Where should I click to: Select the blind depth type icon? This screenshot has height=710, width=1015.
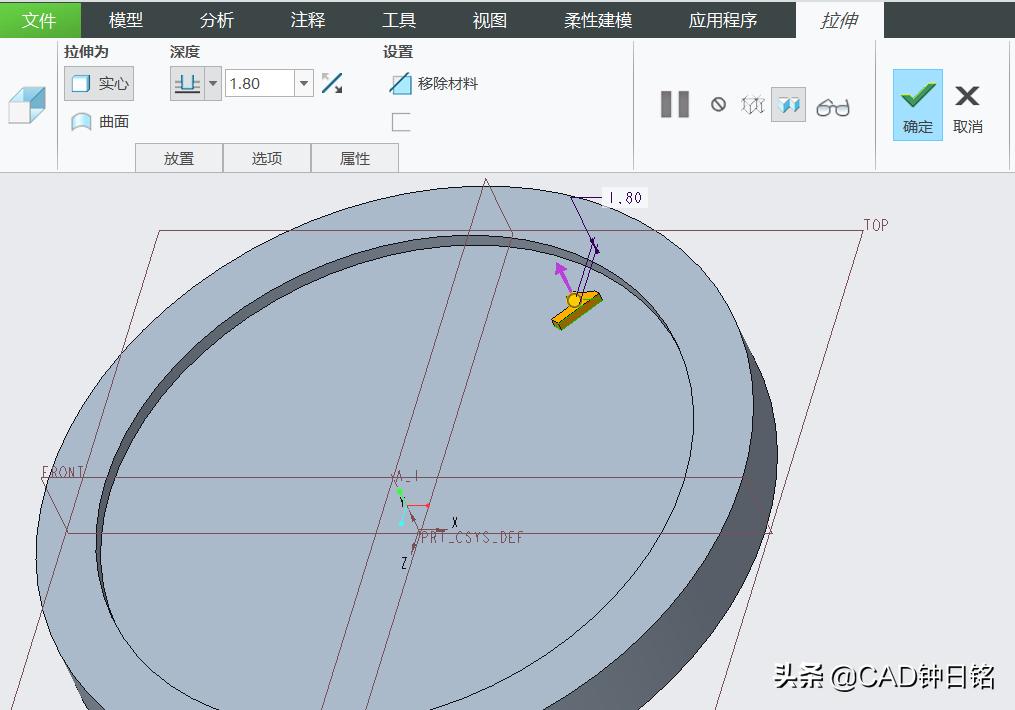pyautogui.click(x=185, y=83)
